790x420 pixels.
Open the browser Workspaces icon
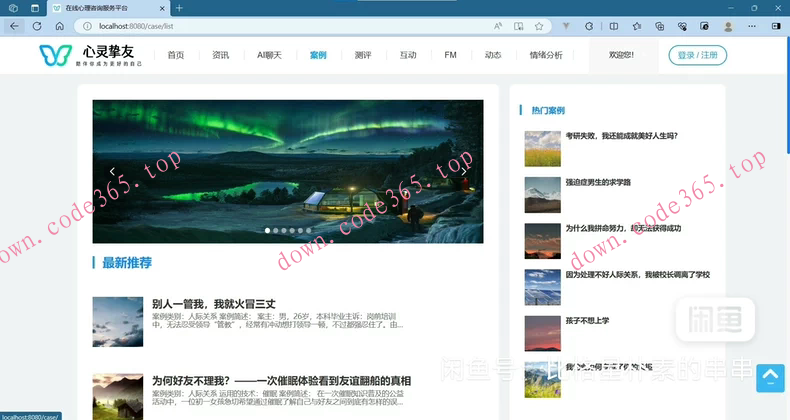14,8
